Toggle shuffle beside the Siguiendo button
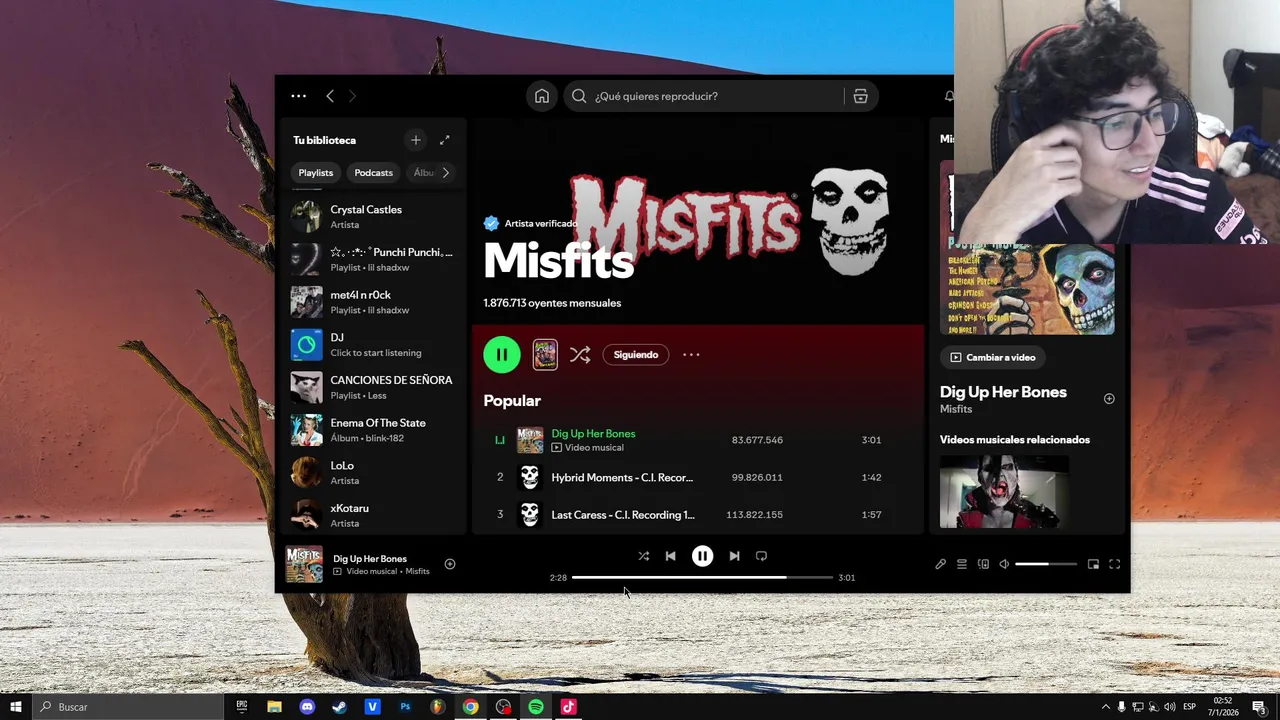1280x720 pixels. (x=580, y=354)
